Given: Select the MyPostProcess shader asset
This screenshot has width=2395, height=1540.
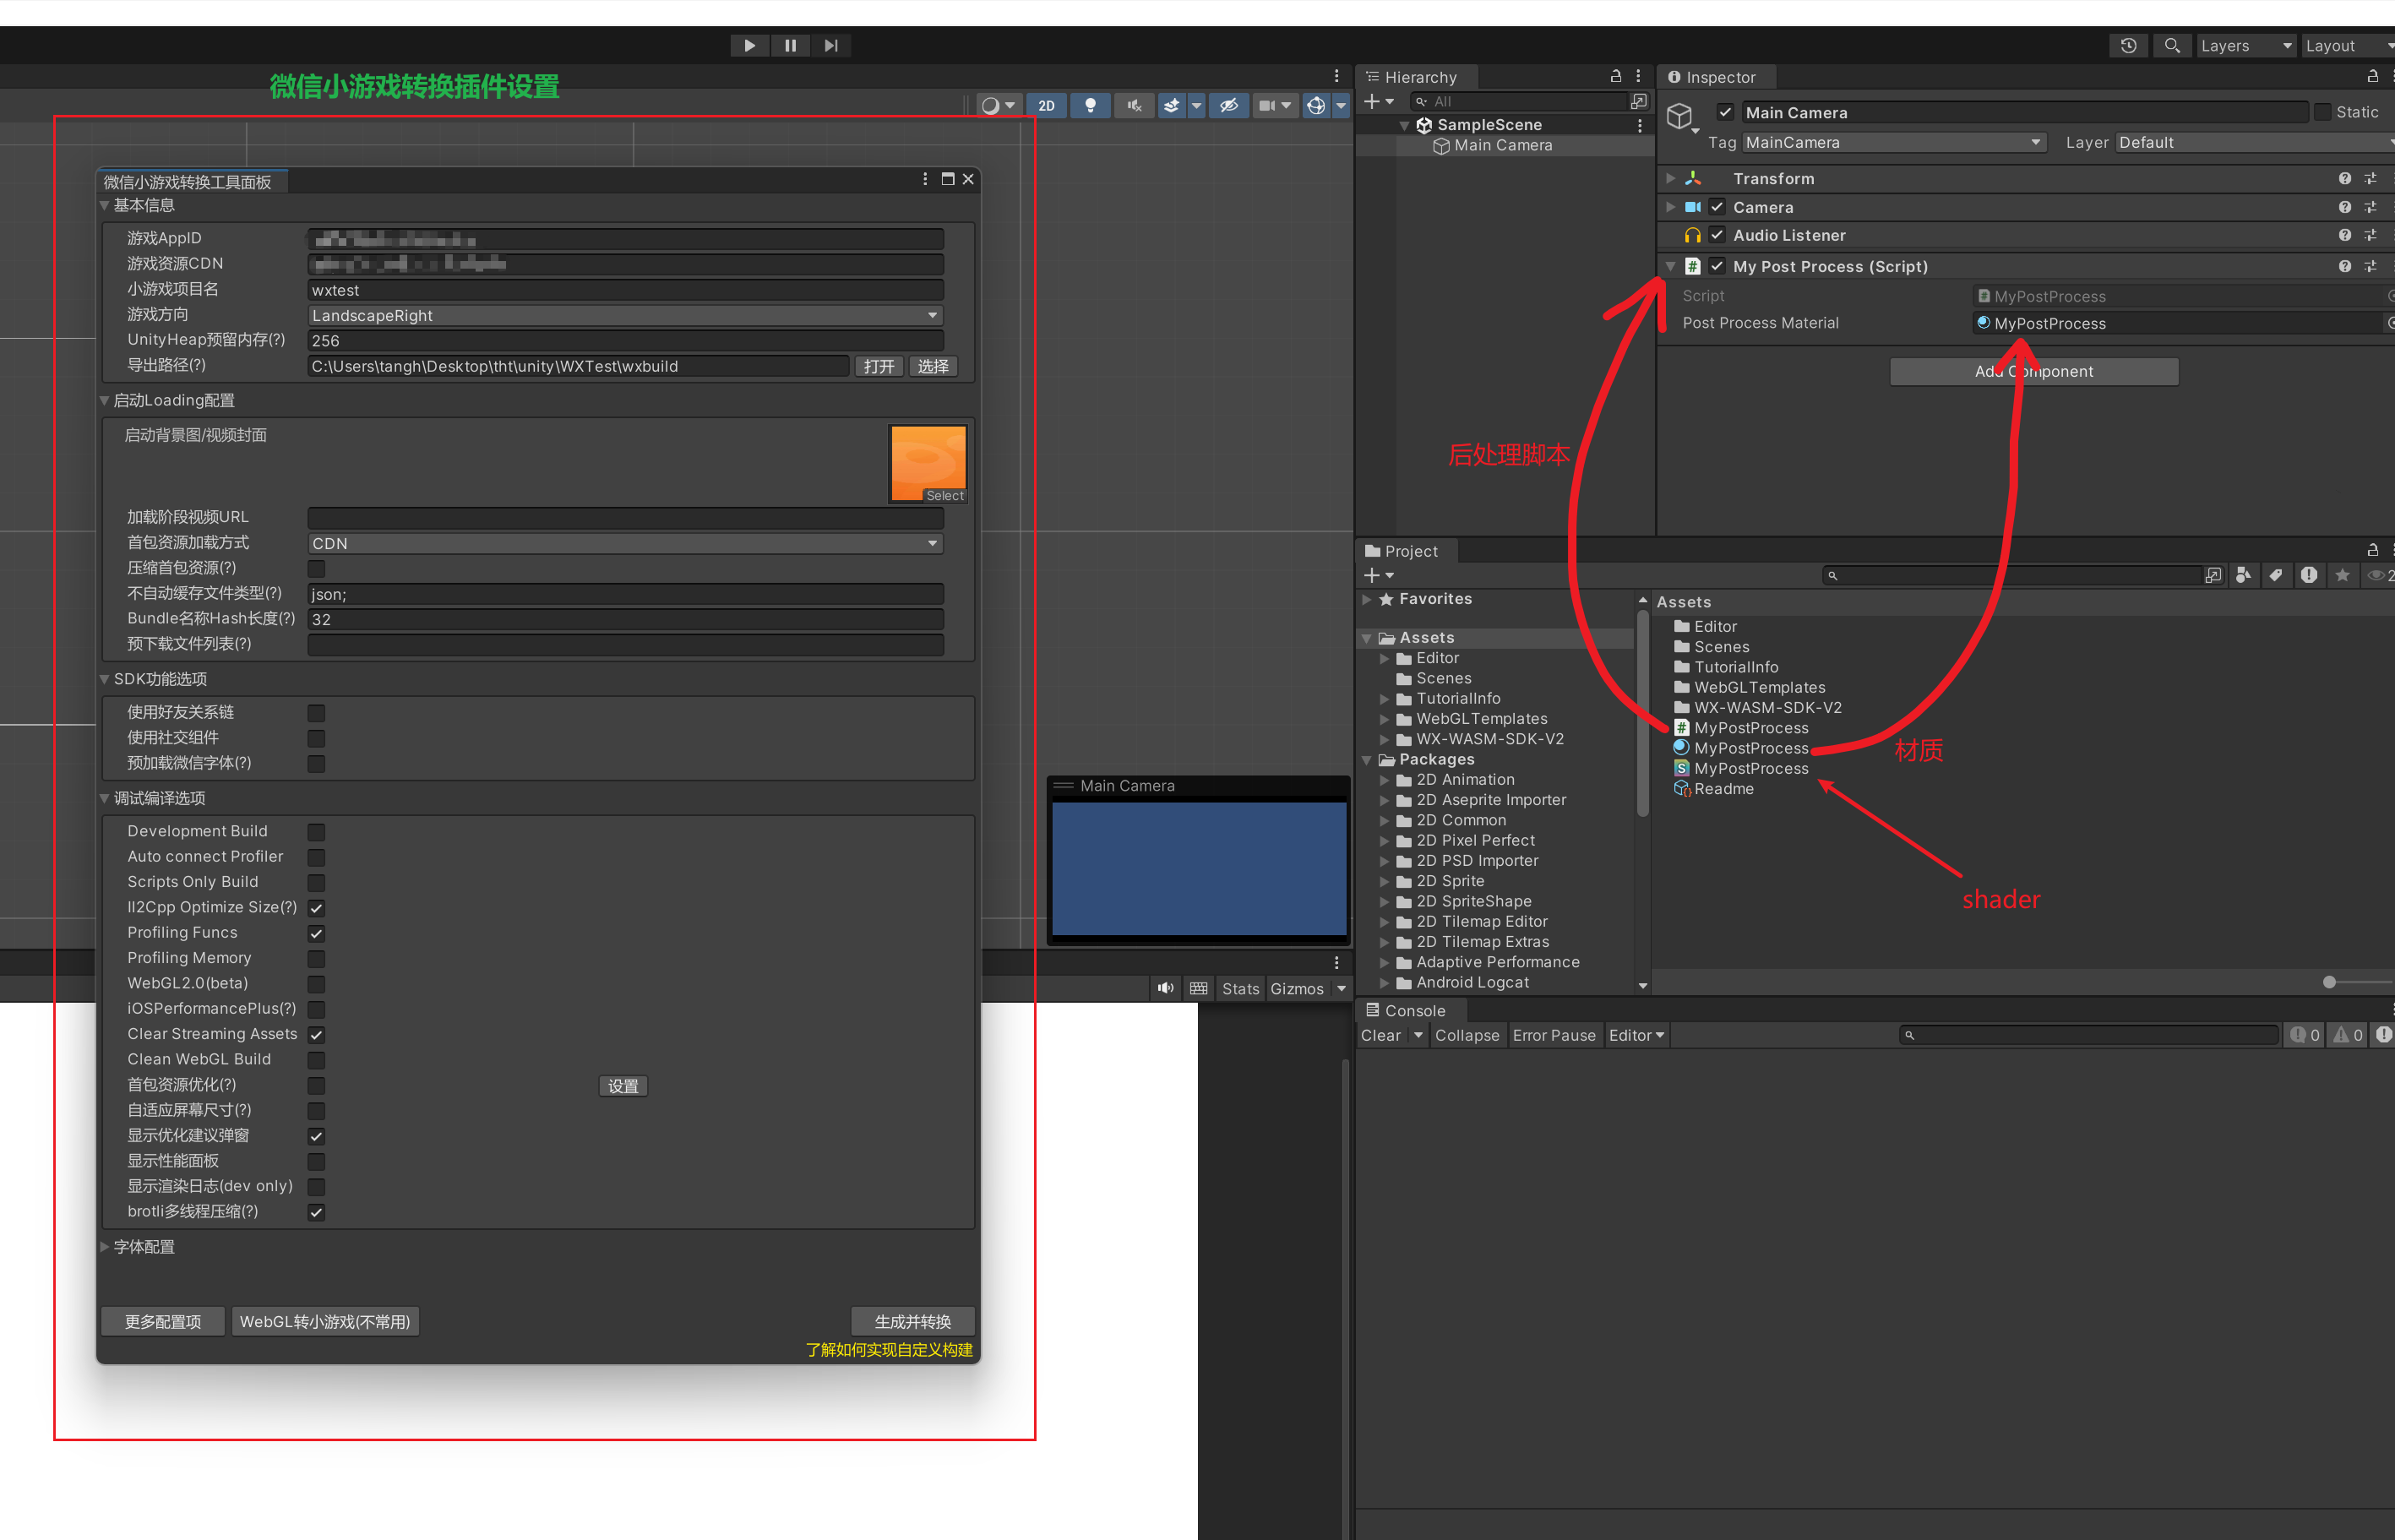Looking at the screenshot, I should tap(1750, 769).
